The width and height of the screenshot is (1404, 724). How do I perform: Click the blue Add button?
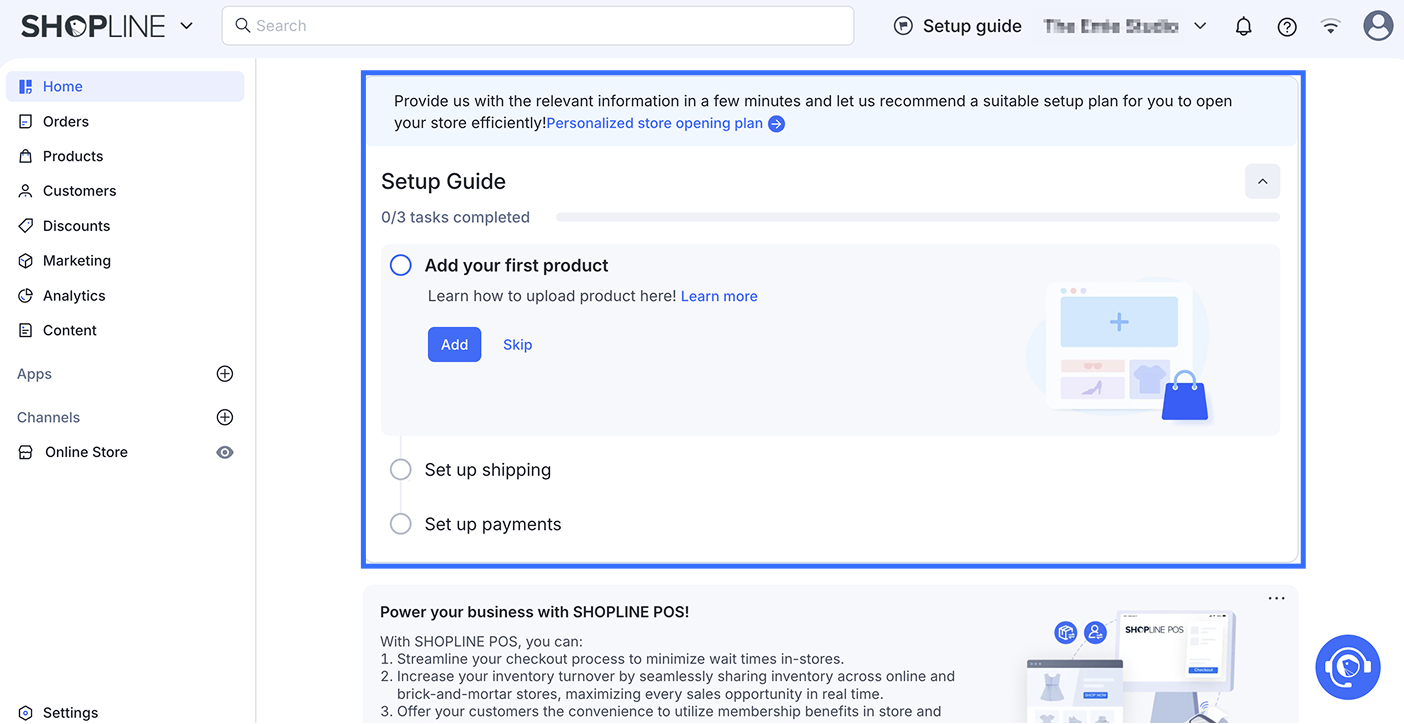coord(454,345)
